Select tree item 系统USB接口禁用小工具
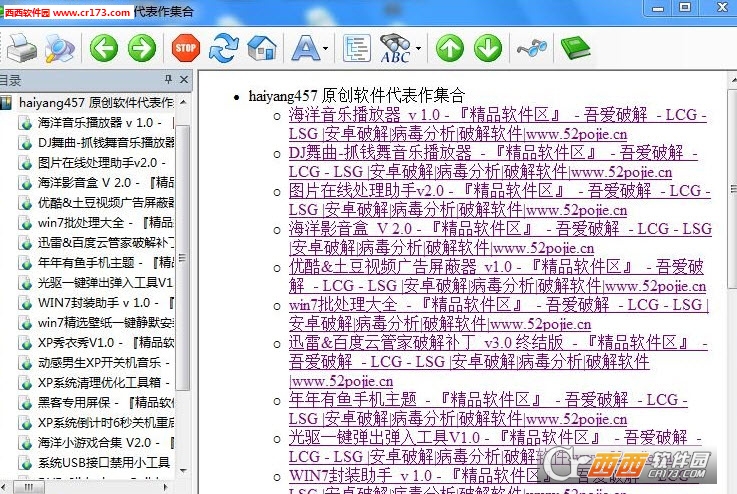 pos(103,463)
